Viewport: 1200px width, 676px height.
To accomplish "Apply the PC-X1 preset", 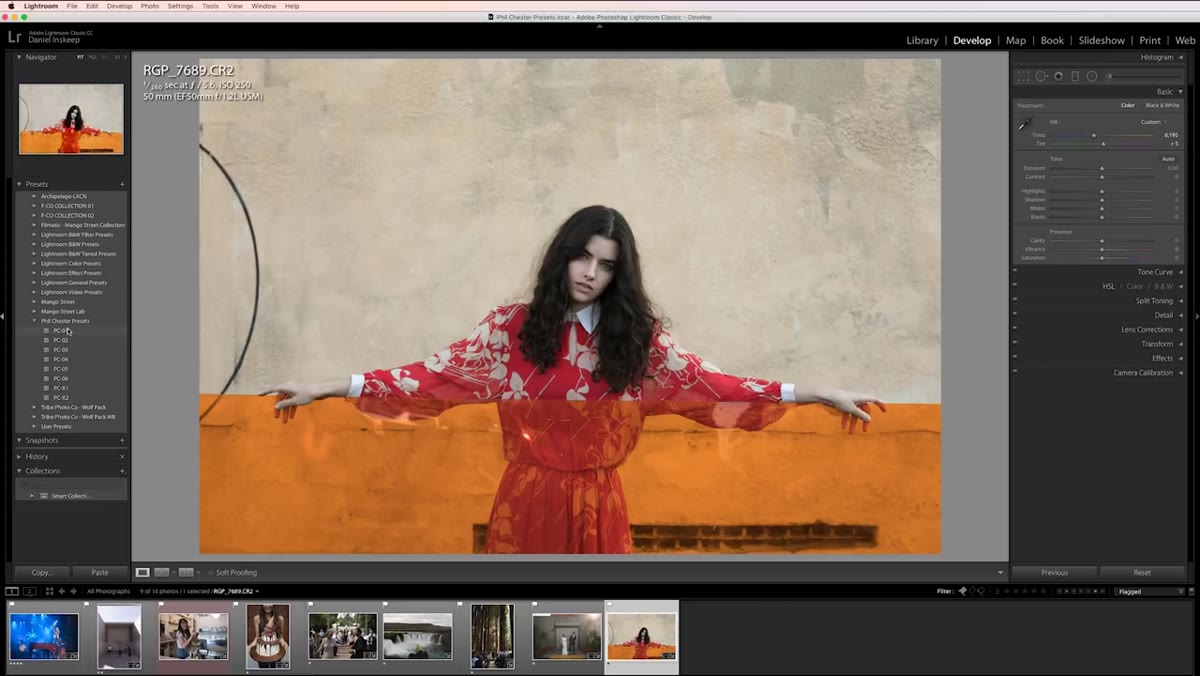I will [x=60, y=388].
